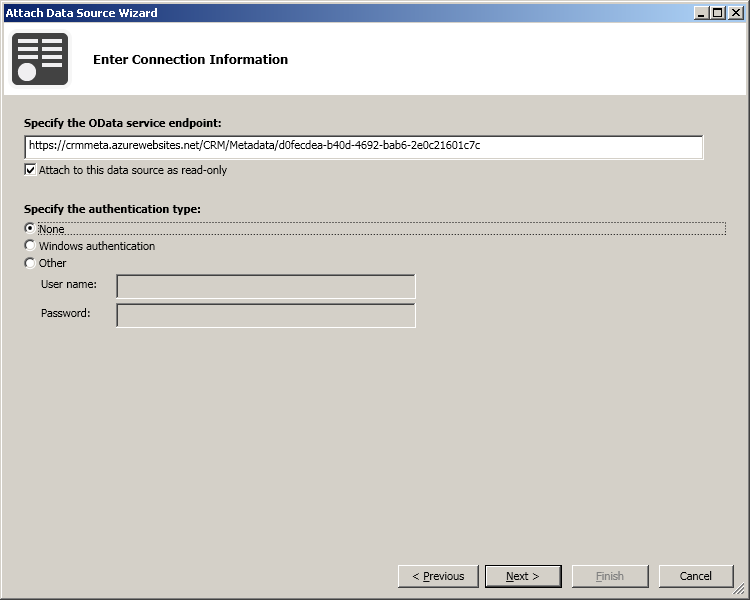Image resolution: width=750 pixels, height=600 pixels.
Task: Close the wizard using the title bar X
Action: 735,13
